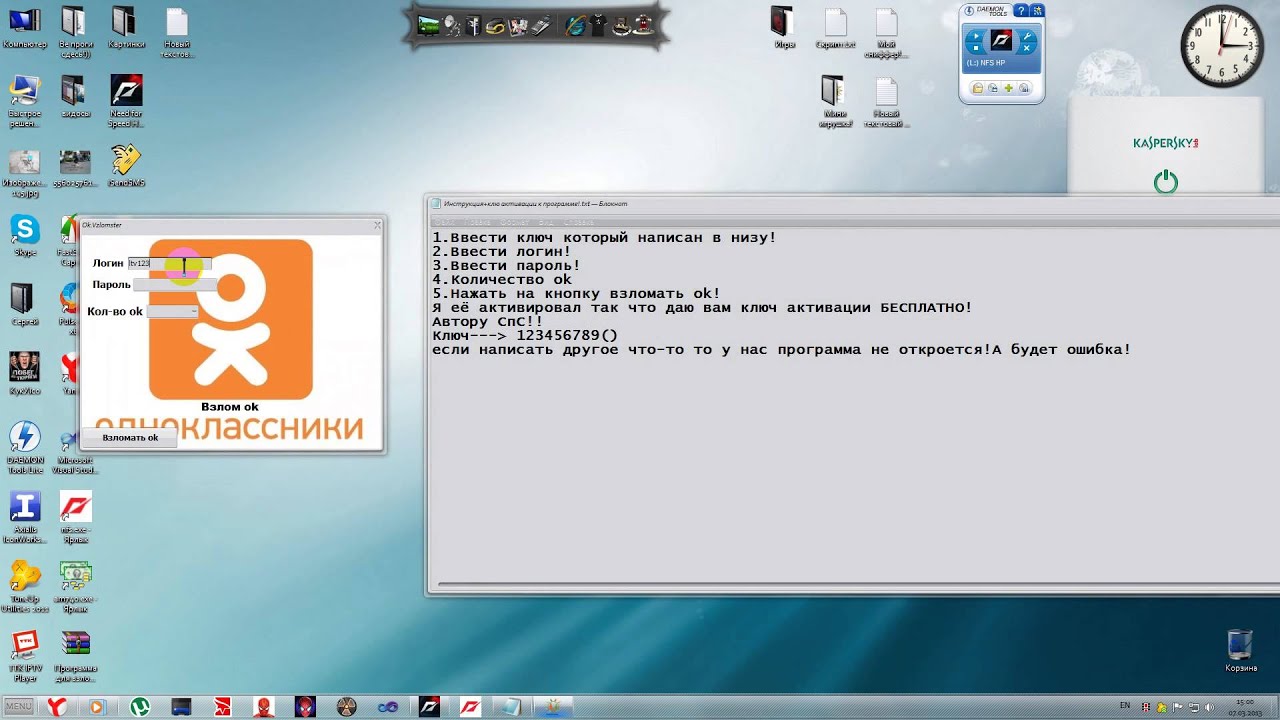The image size is (1280, 720).
Task: Close the Ok.Vzlomster window
Action: pyautogui.click(x=377, y=225)
